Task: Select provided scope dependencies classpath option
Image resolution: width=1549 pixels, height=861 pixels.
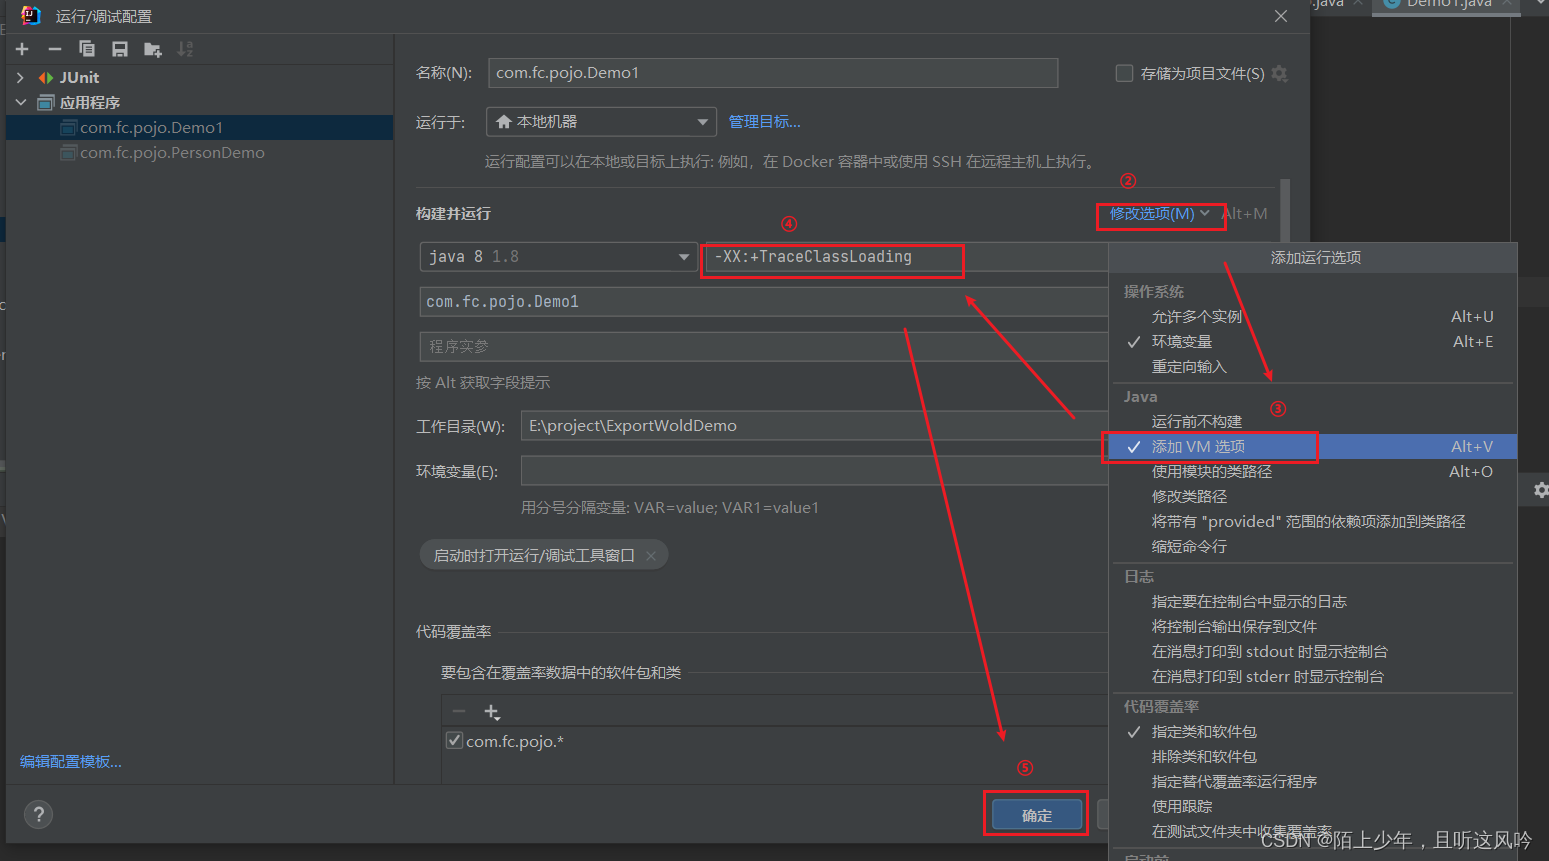Action: pyautogui.click(x=1313, y=522)
